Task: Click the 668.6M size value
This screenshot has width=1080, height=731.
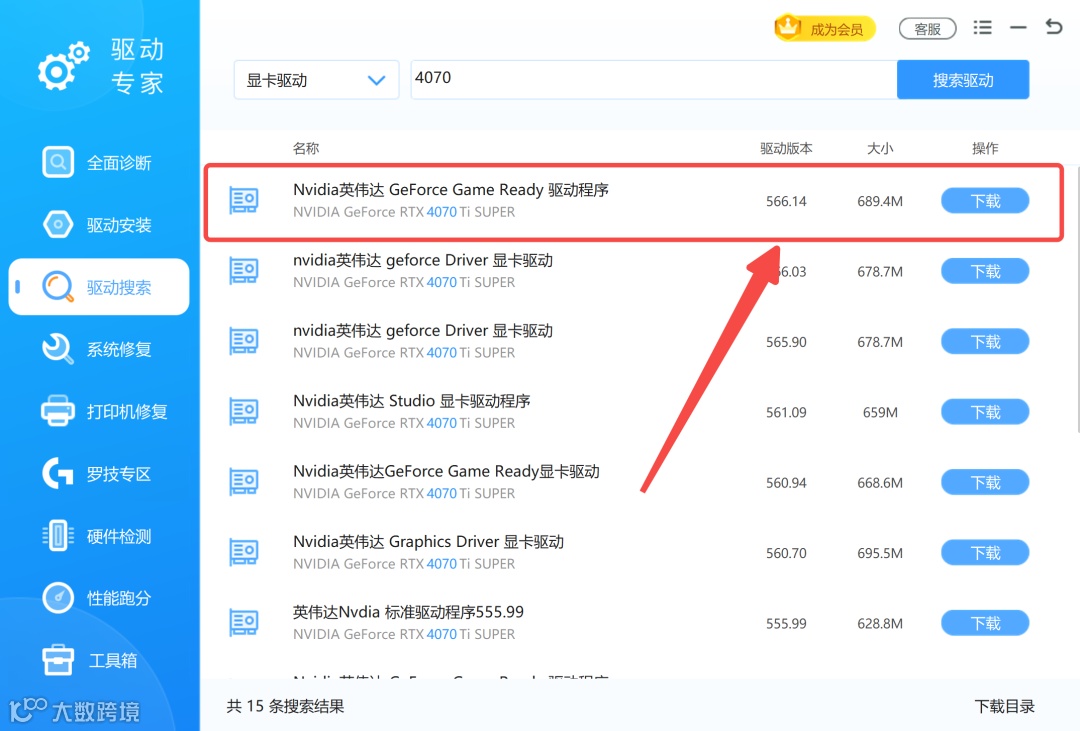Action: point(880,482)
